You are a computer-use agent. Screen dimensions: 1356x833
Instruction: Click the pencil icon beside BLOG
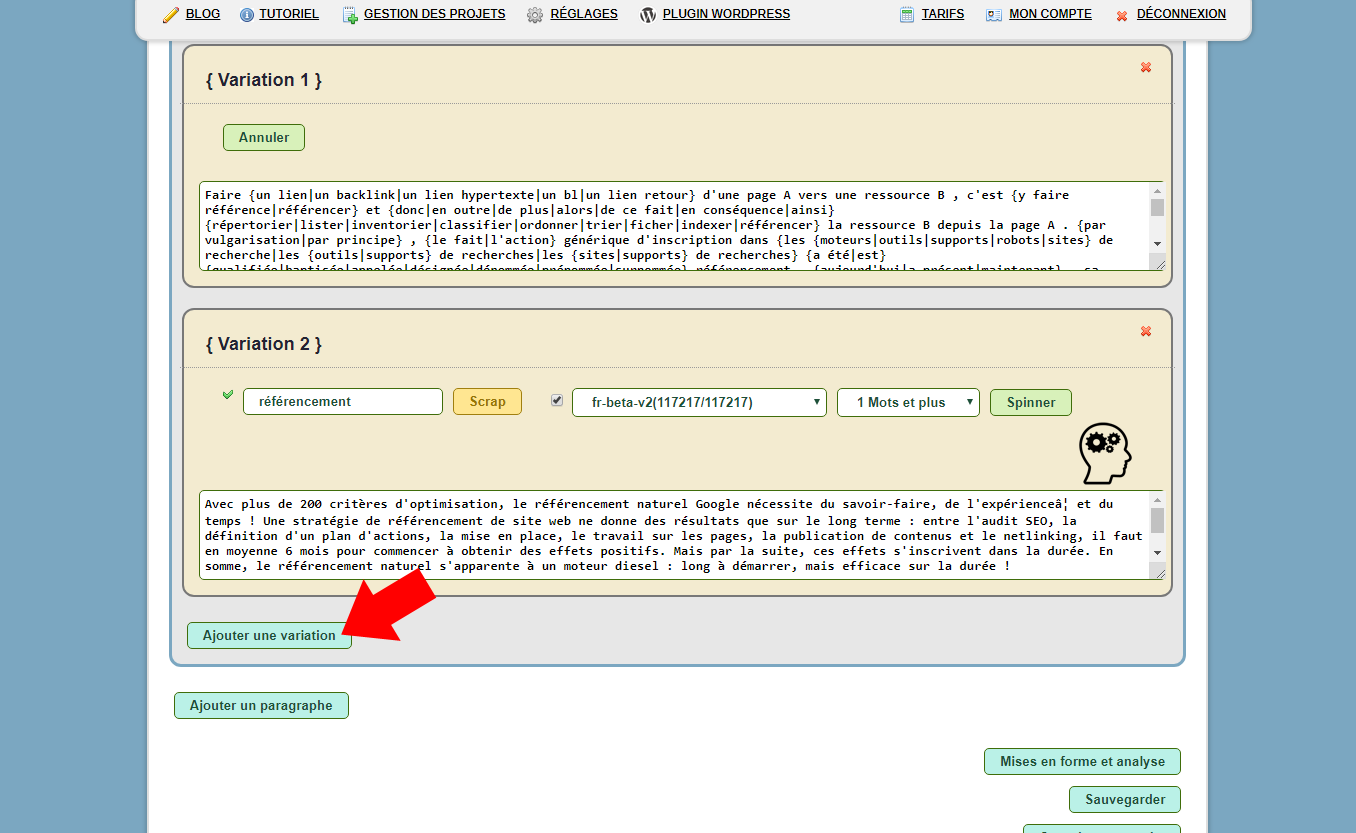(x=171, y=15)
